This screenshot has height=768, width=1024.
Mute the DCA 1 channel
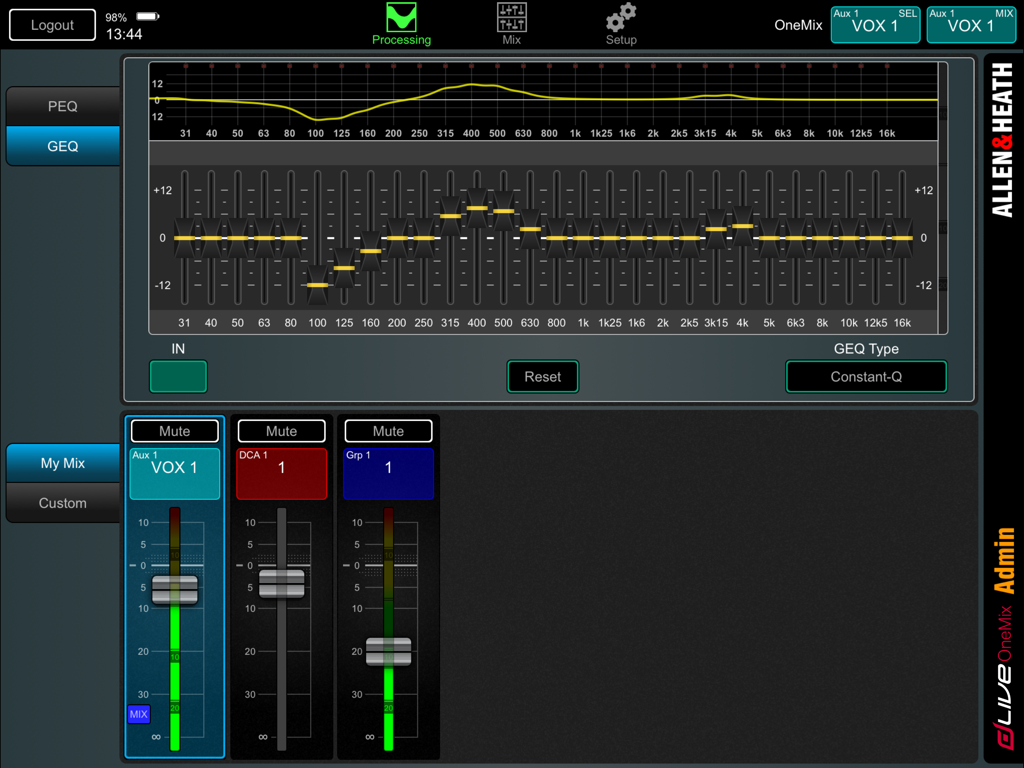[x=281, y=431]
